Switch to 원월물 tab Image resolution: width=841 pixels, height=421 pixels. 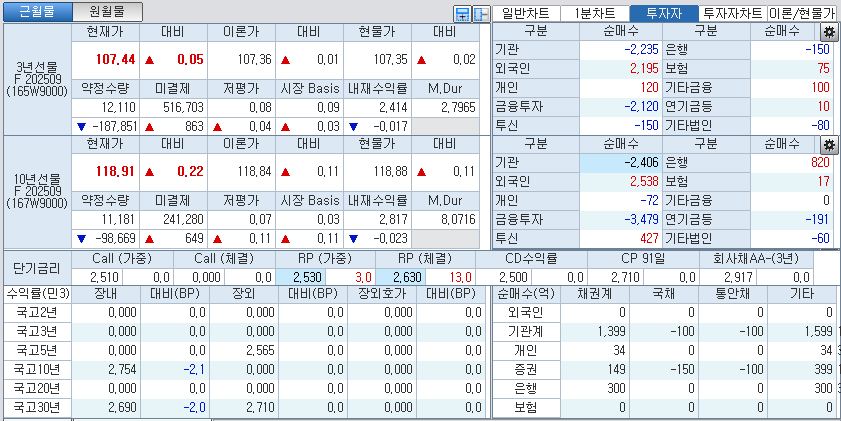click(107, 12)
